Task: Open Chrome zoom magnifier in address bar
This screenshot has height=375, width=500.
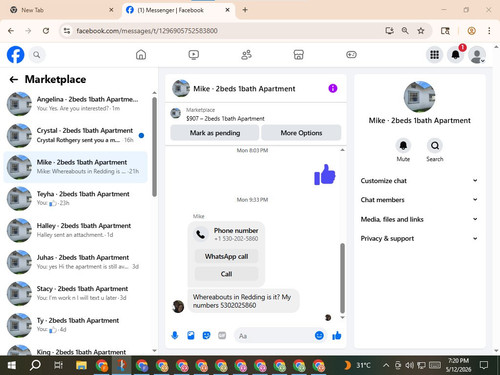Action: tap(405, 31)
